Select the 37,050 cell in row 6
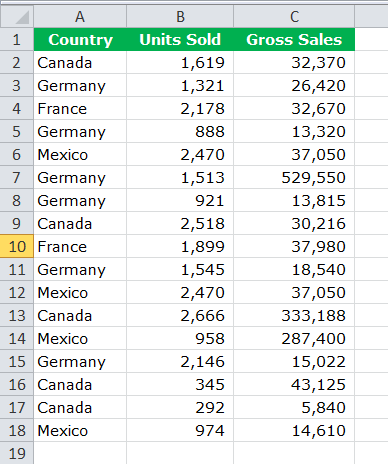 pos(294,154)
